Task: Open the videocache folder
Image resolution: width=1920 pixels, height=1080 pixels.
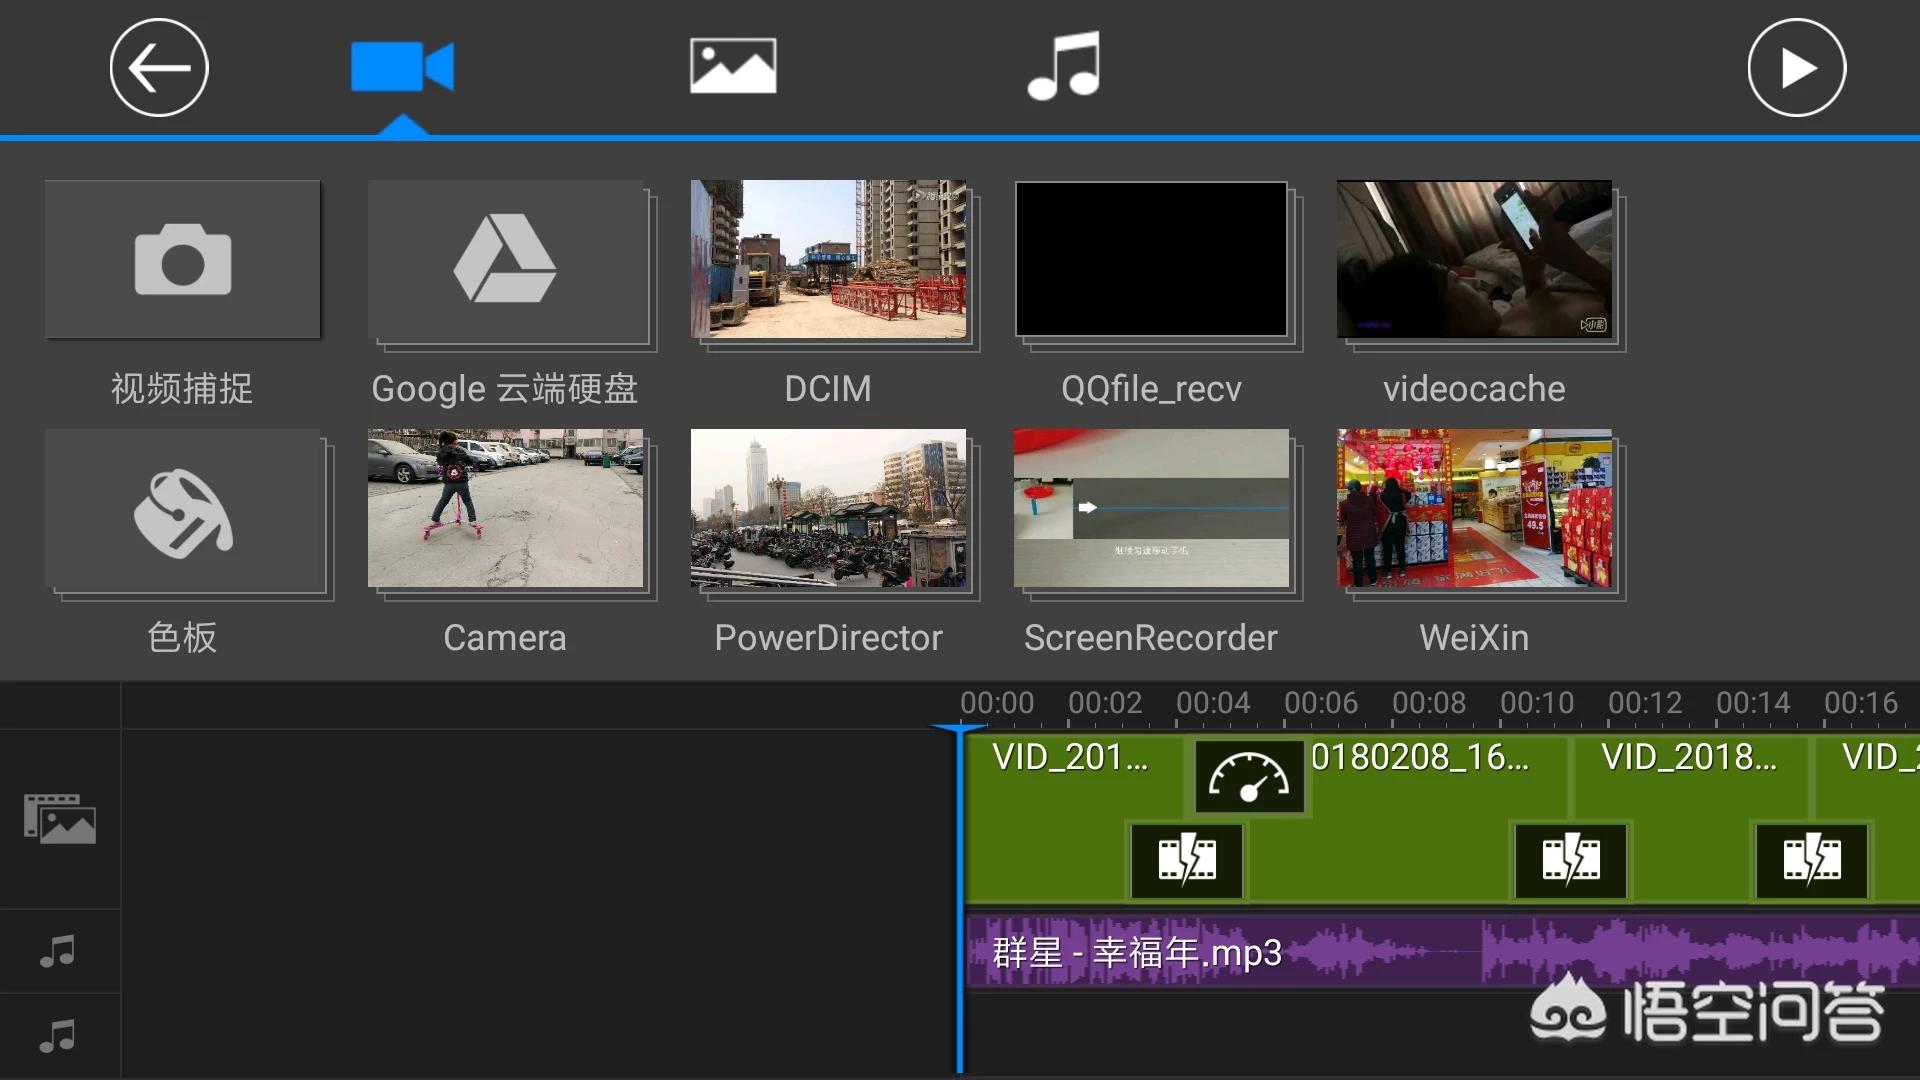Action: (1474, 260)
